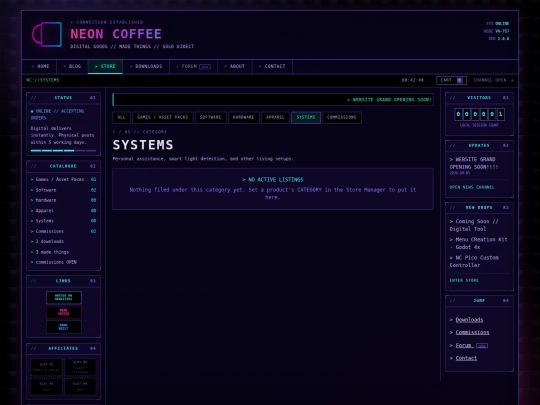Jump to Commissions in Jump panel
This screenshot has width=540, height=405.
pos(472,332)
